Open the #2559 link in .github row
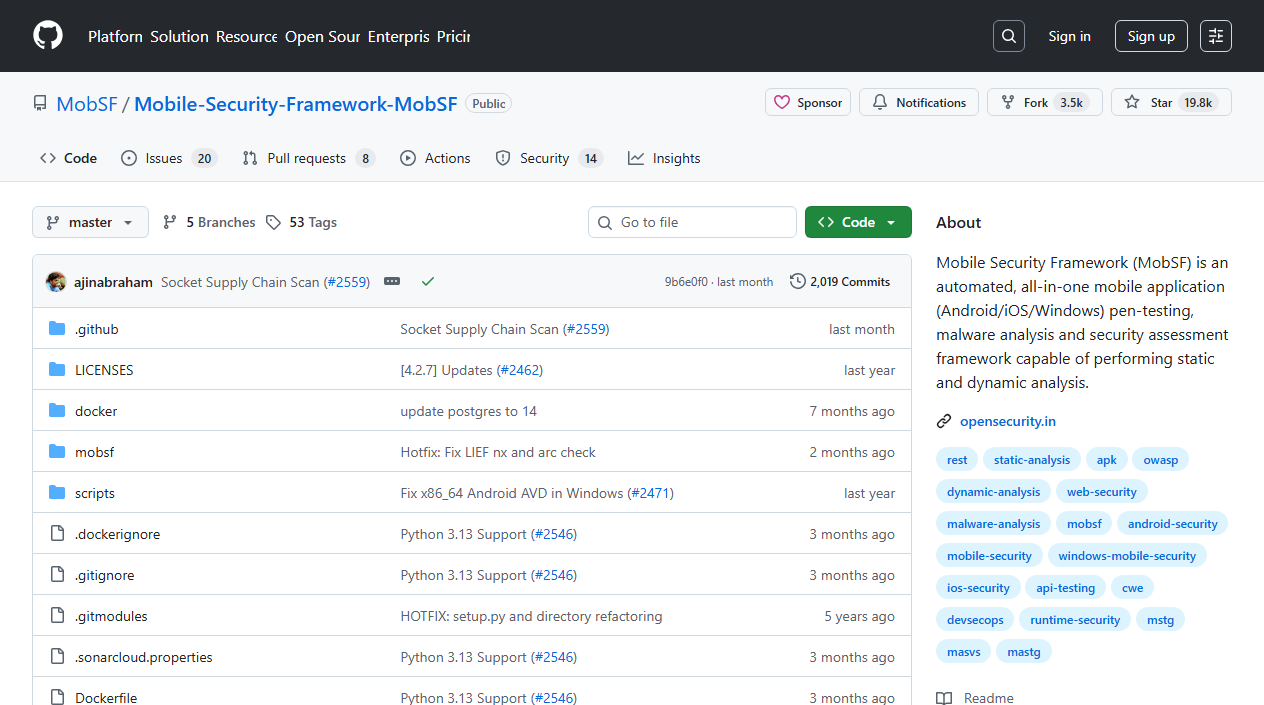Image resolution: width=1264 pixels, height=705 pixels. pos(586,329)
